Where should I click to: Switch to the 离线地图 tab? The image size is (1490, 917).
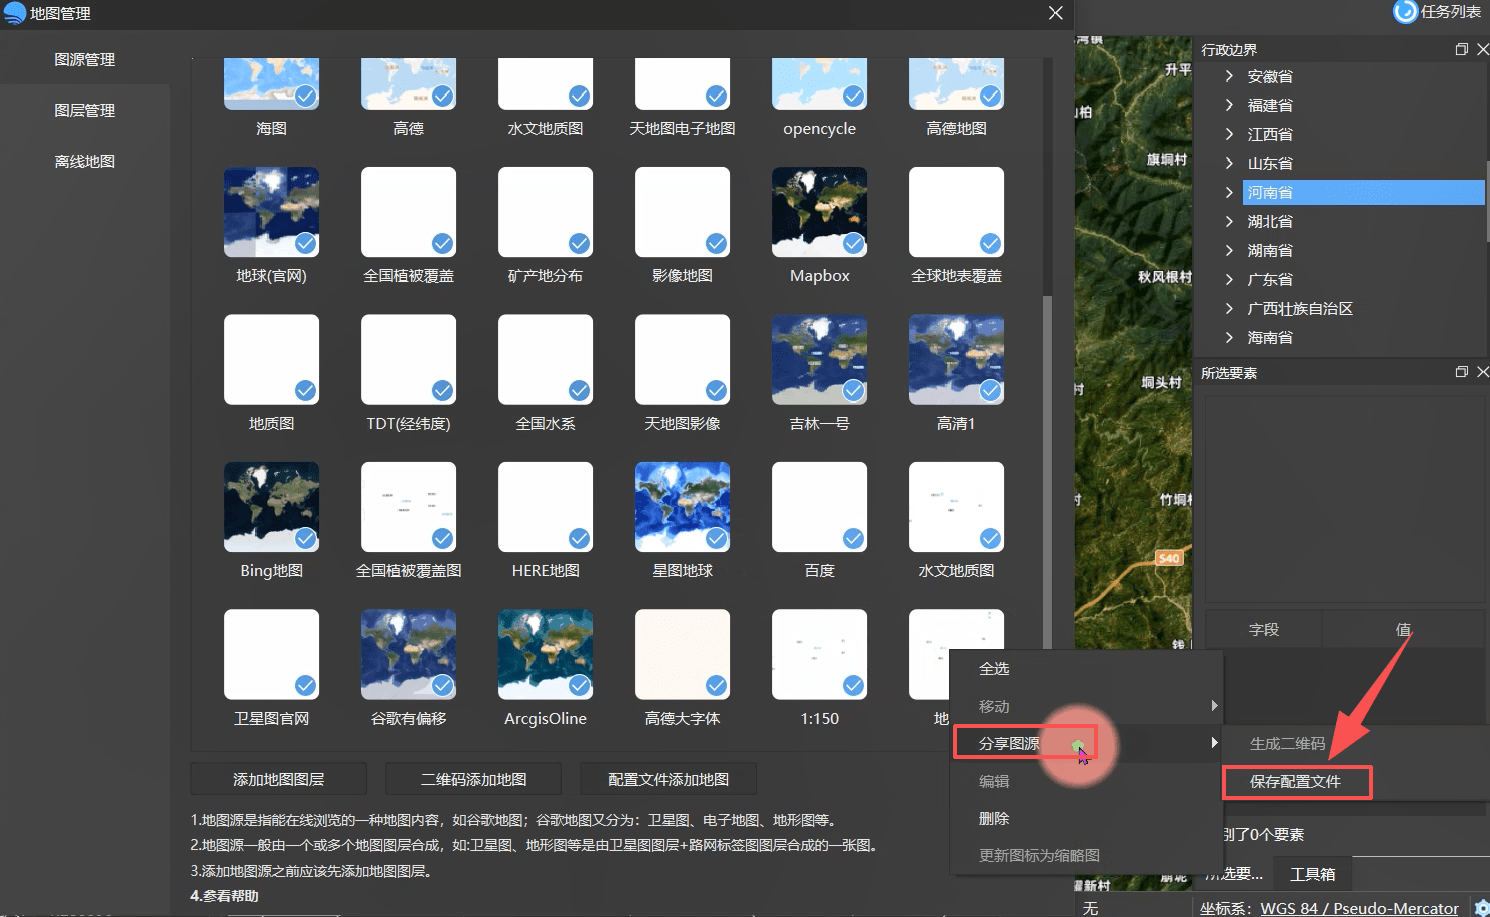85,161
